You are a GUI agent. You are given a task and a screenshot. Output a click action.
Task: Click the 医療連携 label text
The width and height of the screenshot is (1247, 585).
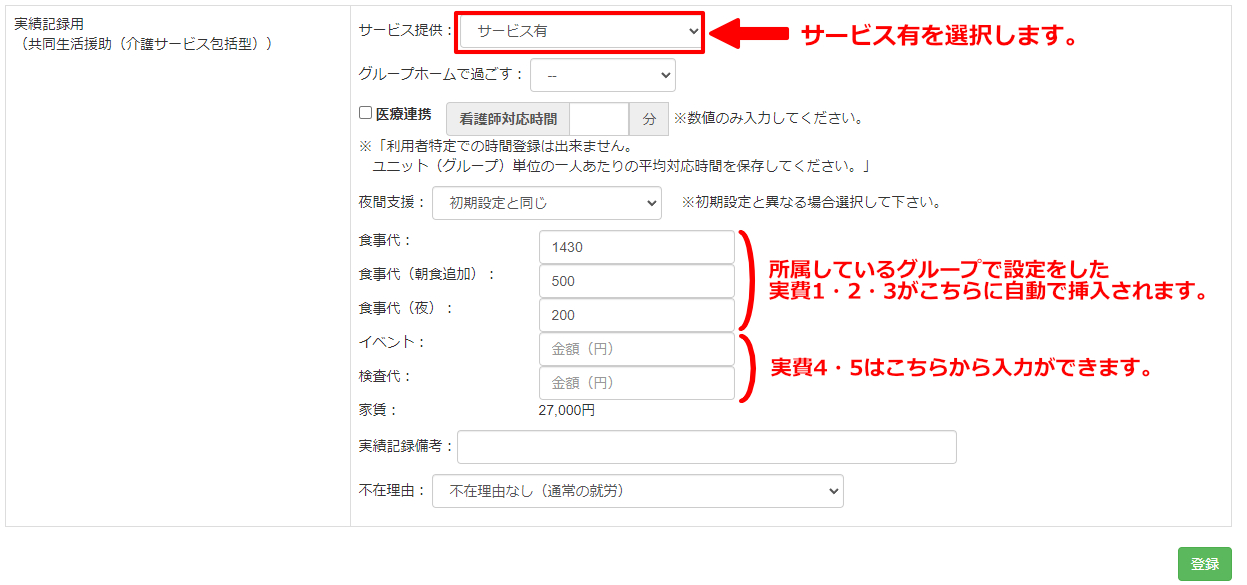tap(404, 114)
